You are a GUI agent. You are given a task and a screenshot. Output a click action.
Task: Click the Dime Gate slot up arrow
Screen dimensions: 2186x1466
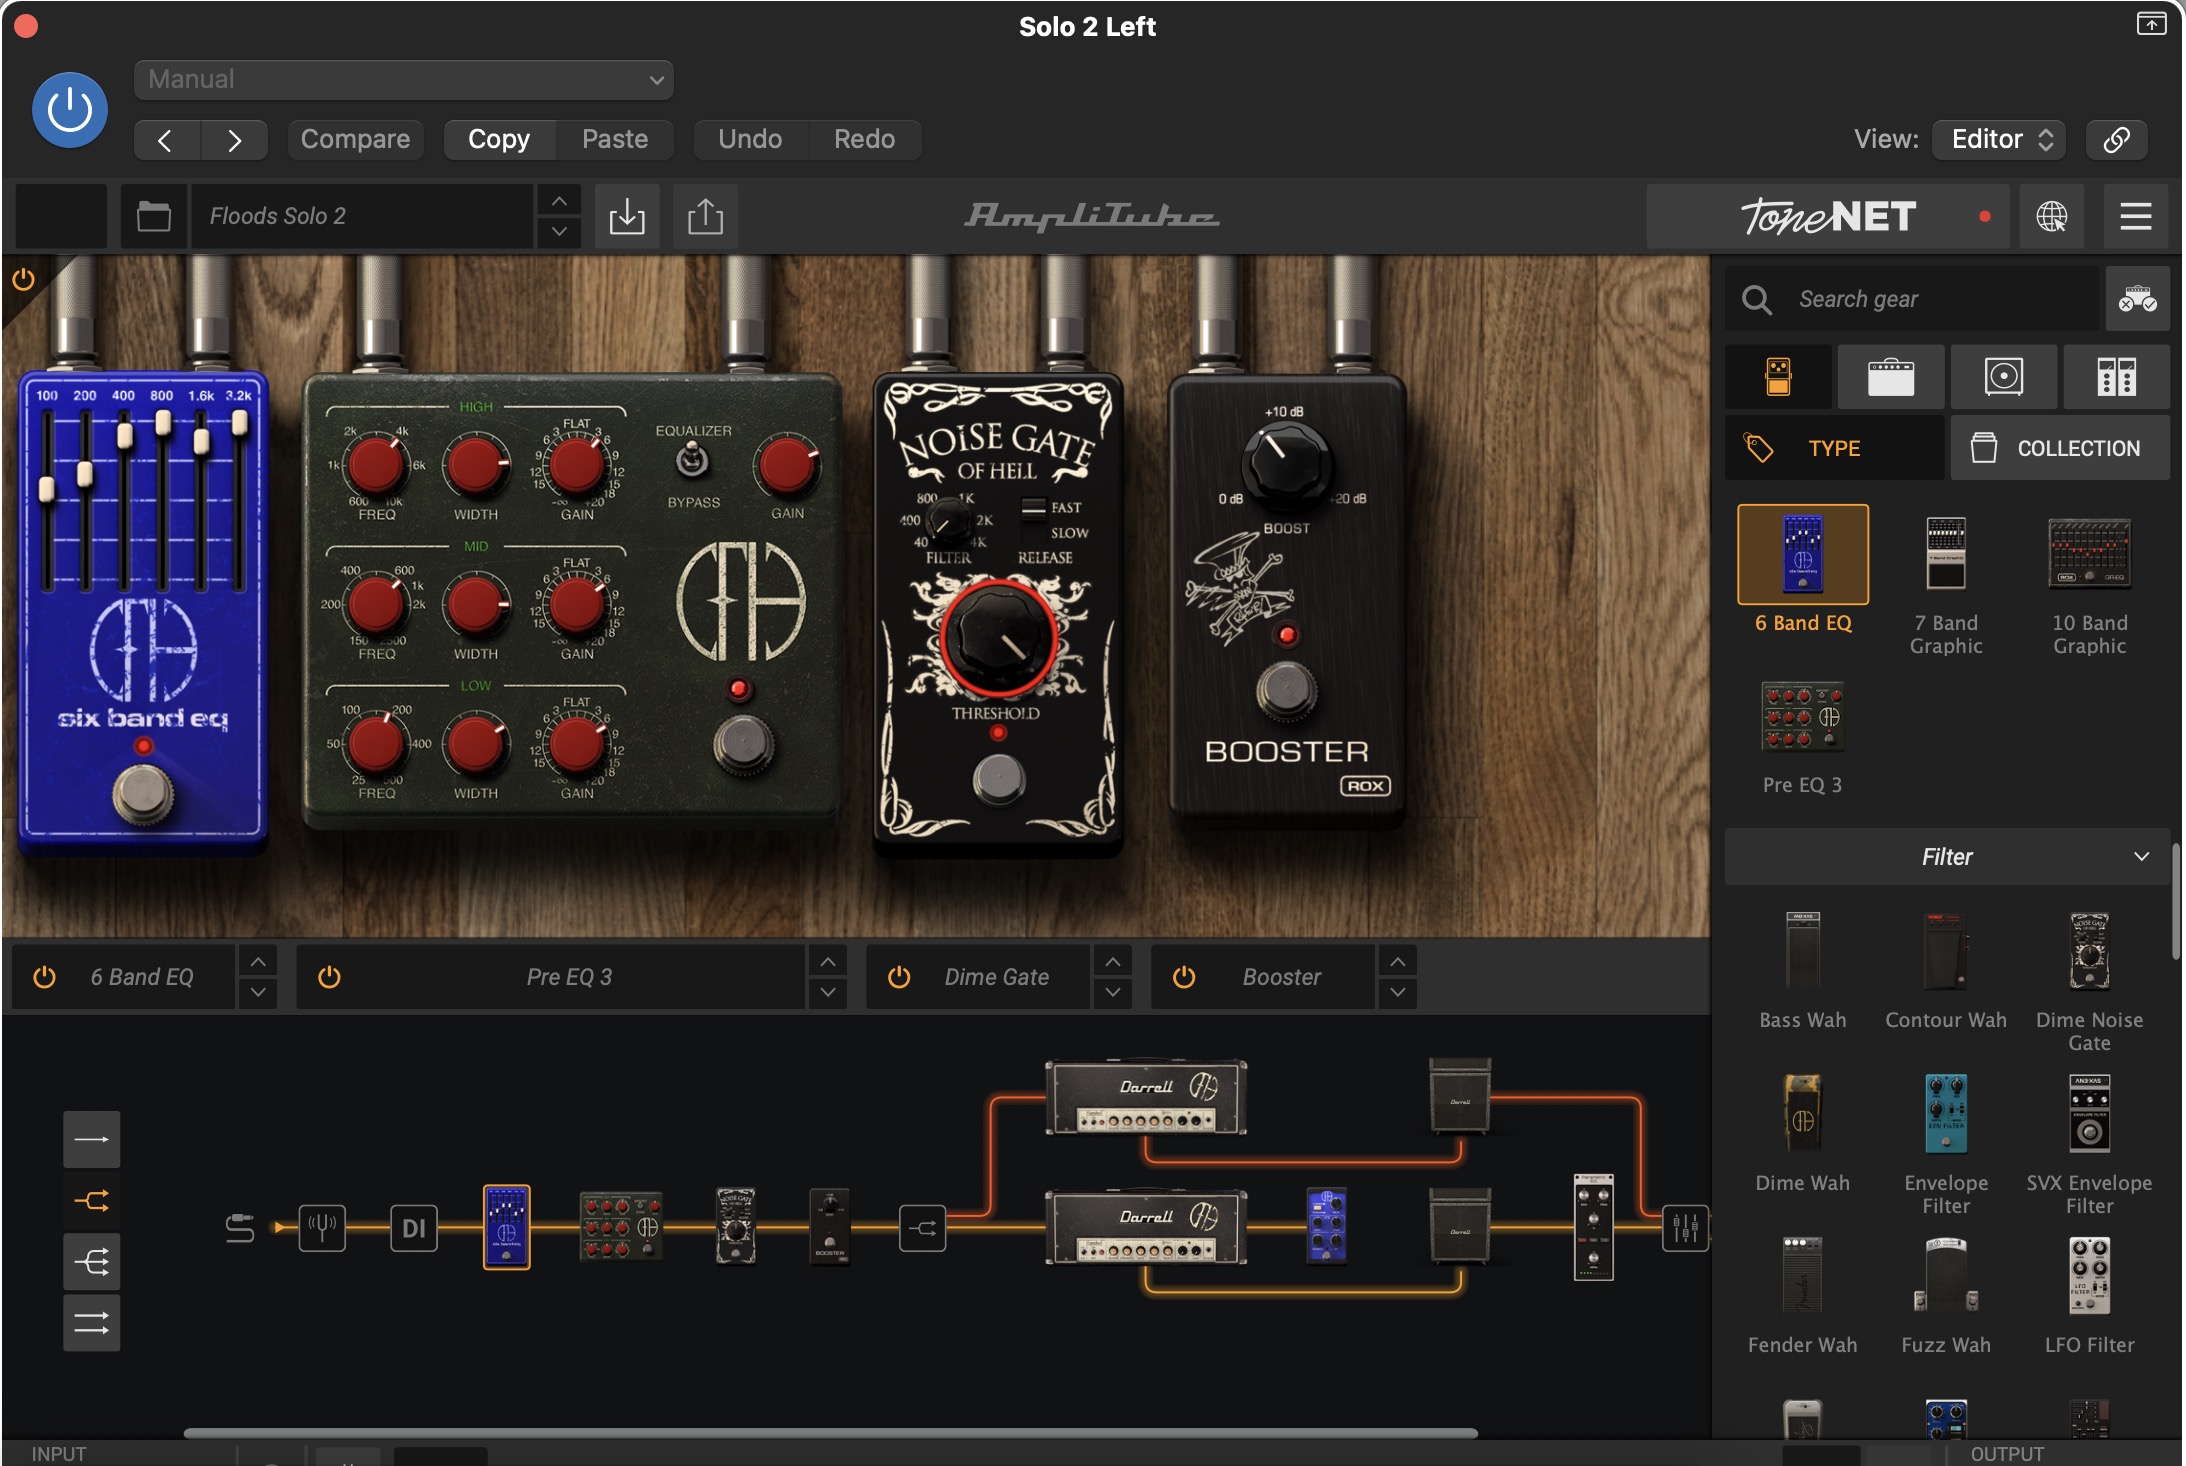point(1113,962)
